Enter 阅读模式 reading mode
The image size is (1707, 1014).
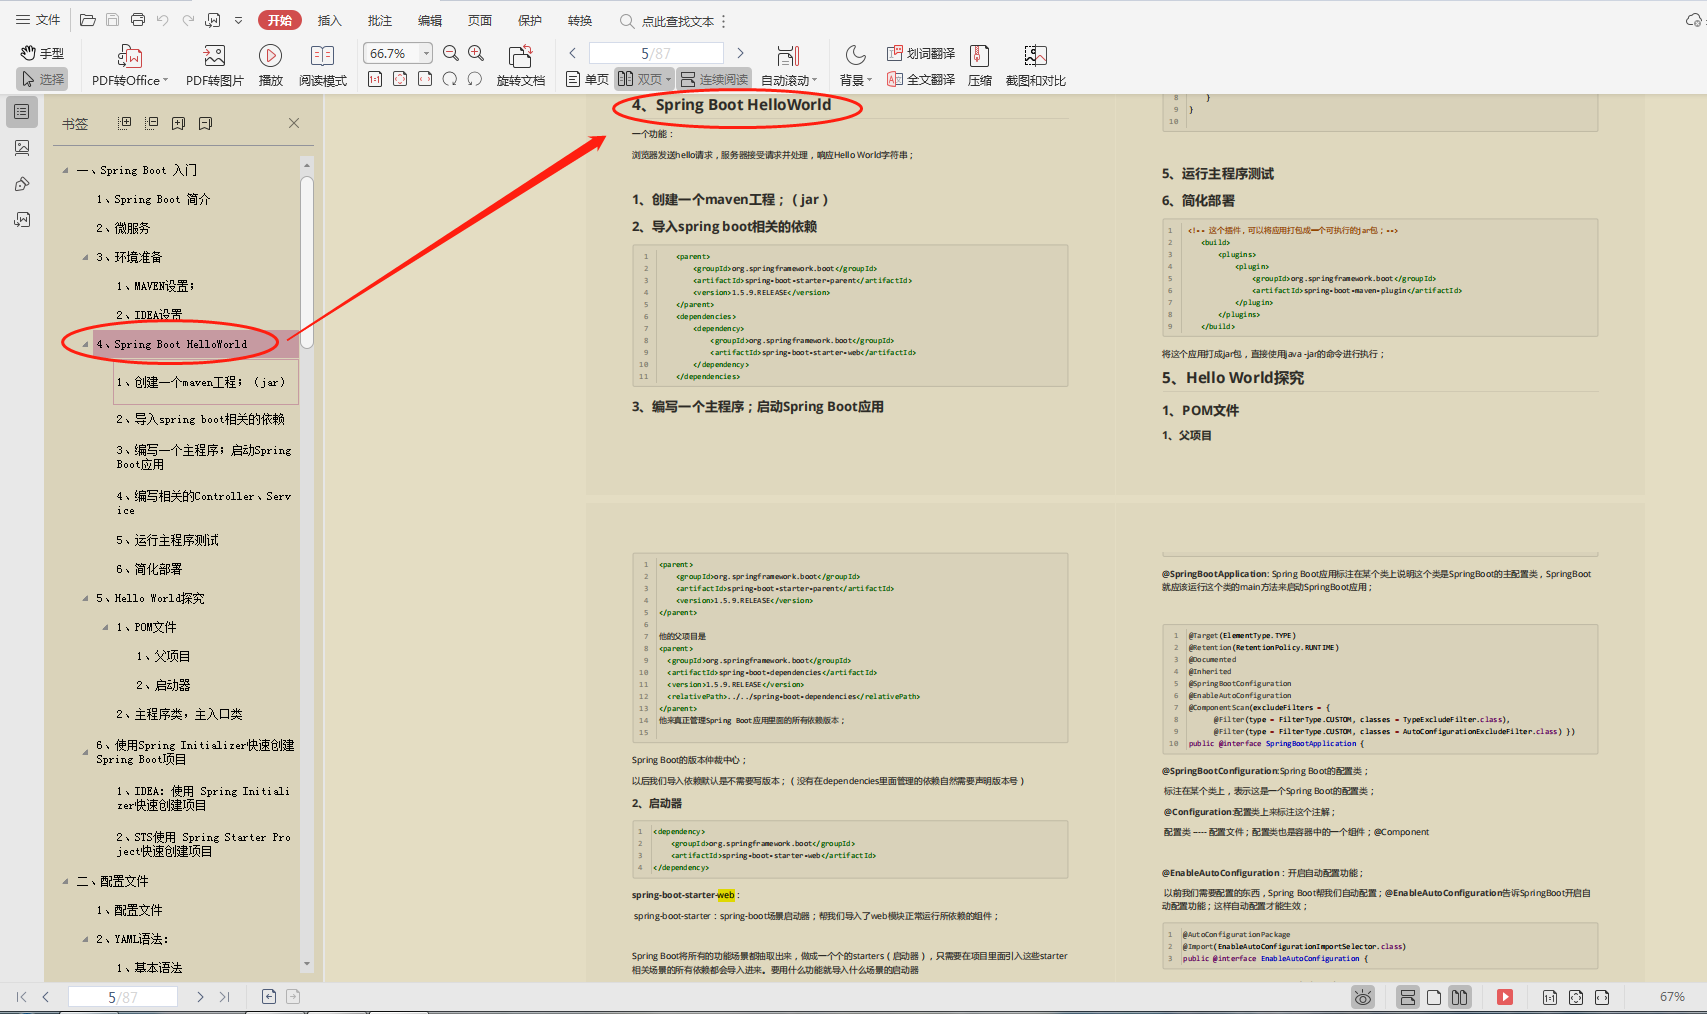322,66
